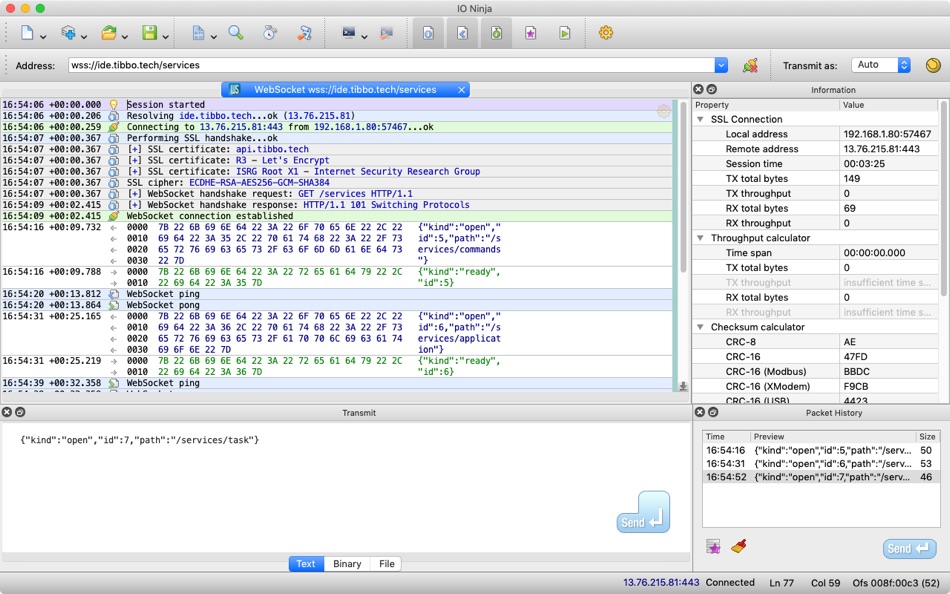Viewport: 950px width, 594px height.
Task: Collapse the SSL Connection section
Action: 700,119
